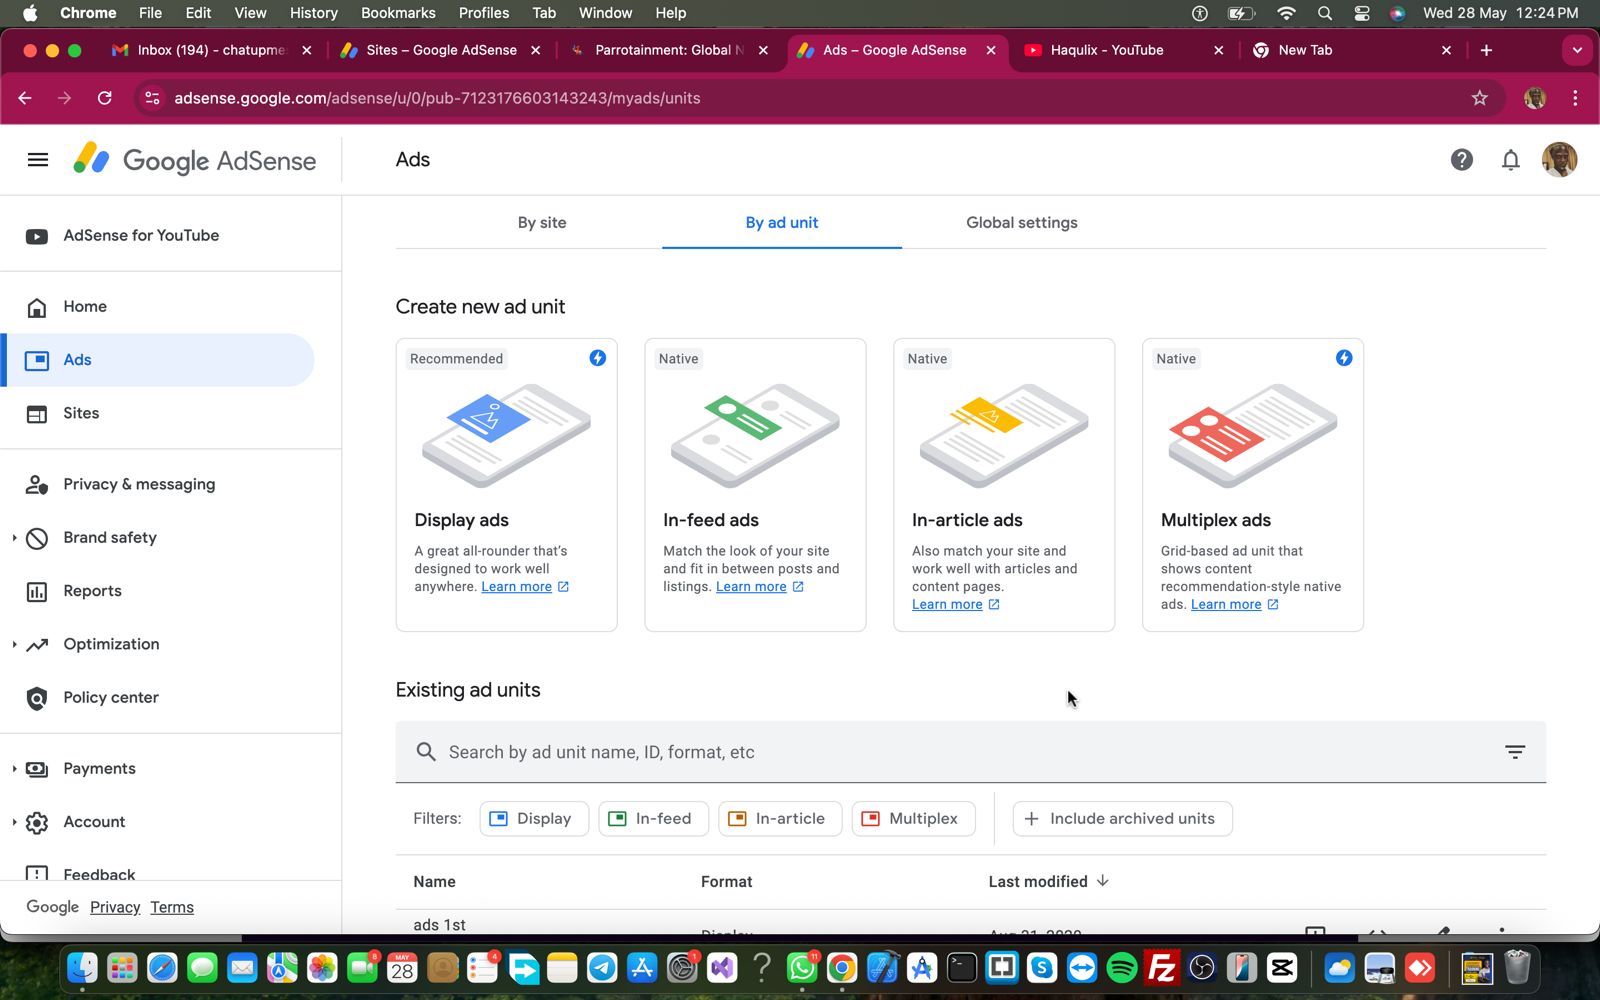This screenshot has height=1000, width=1600.
Task: Toggle the Multiplex format filter
Action: click(911, 819)
